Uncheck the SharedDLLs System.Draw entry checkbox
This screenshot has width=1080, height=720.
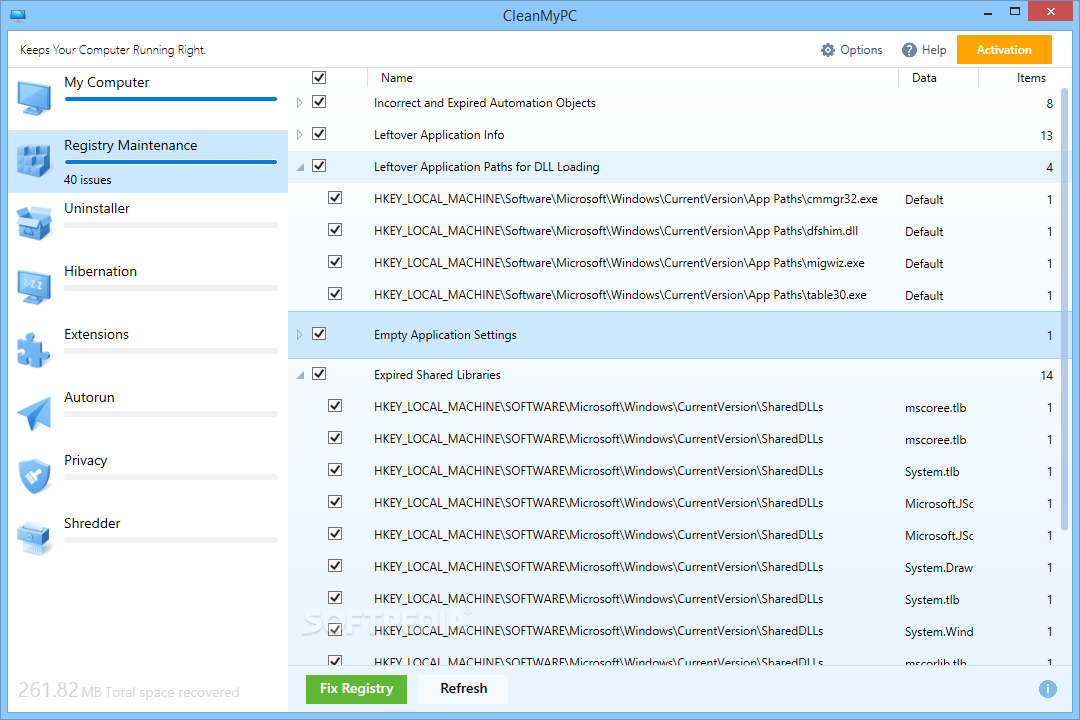(x=335, y=566)
